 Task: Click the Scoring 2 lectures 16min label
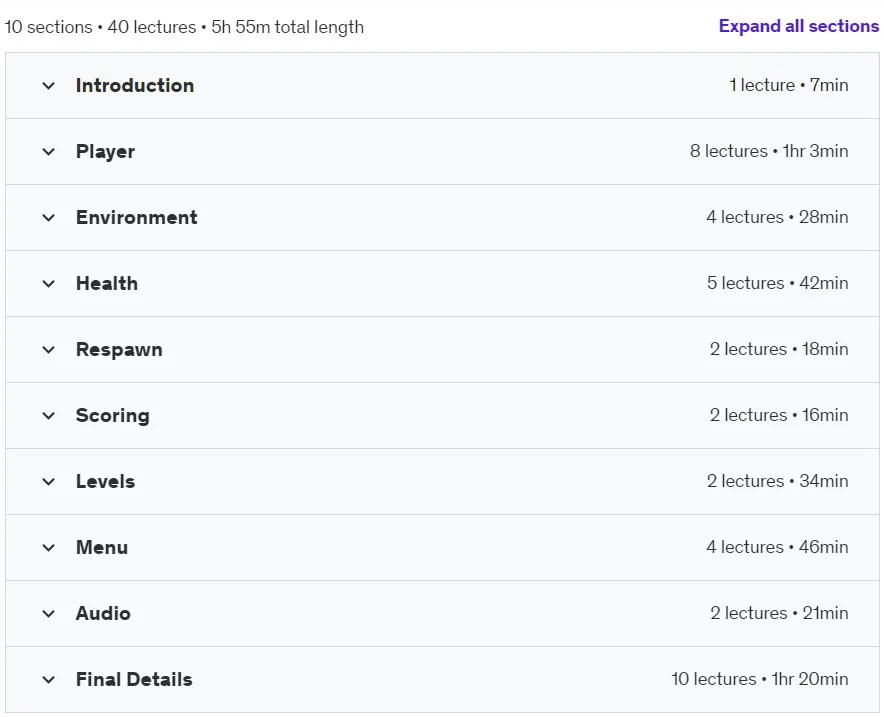(x=779, y=415)
